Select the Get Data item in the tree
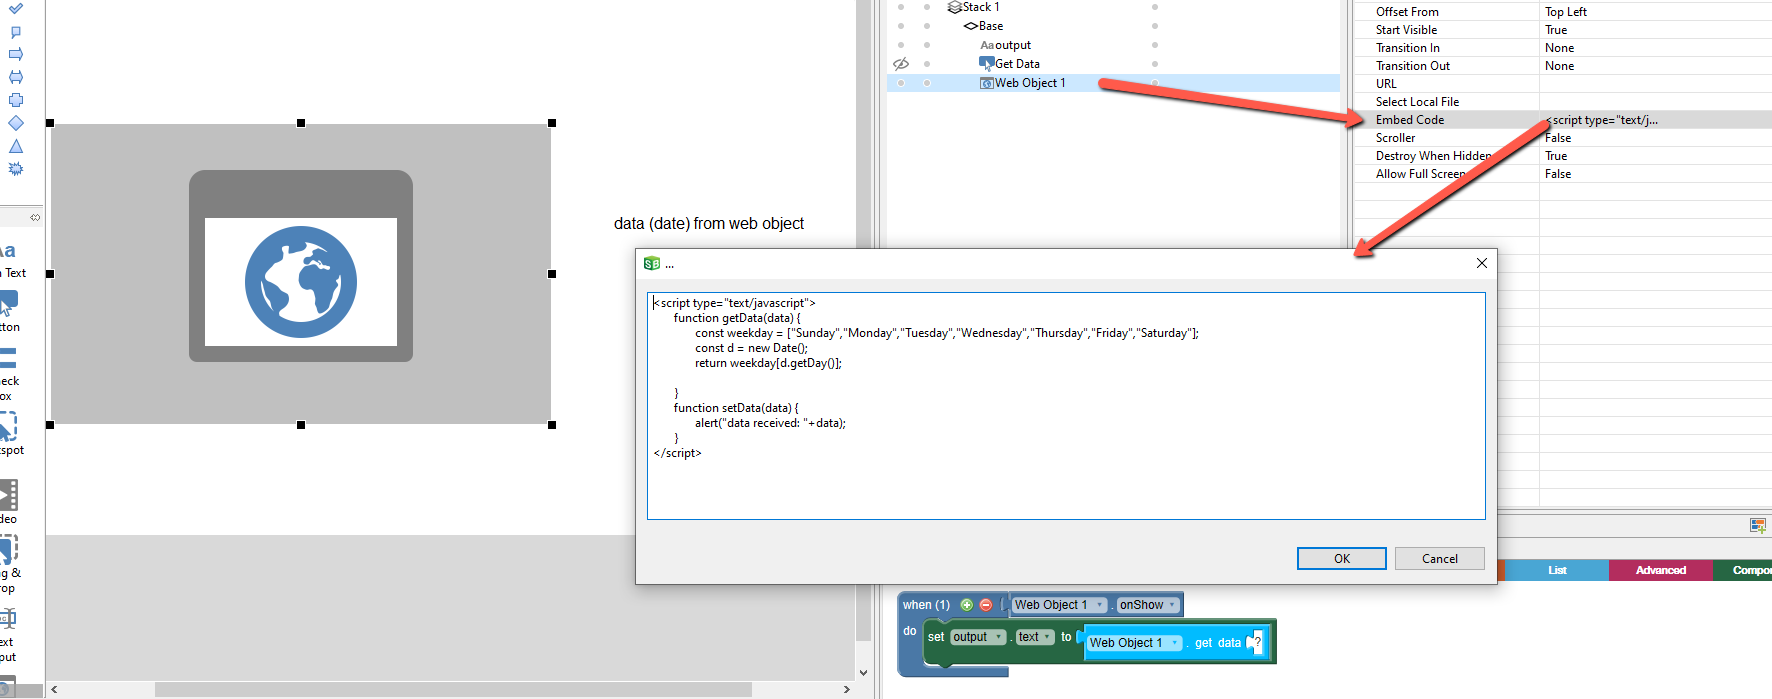This screenshot has height=699, width=1772. click(x=1017, y=64)
